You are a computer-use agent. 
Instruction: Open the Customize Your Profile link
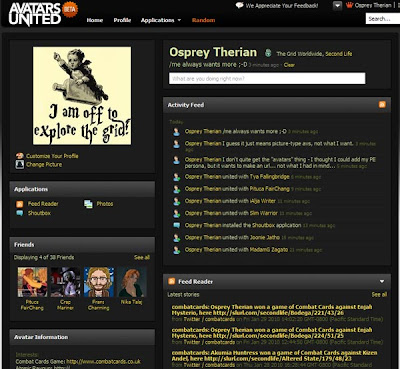click(52, 156)
